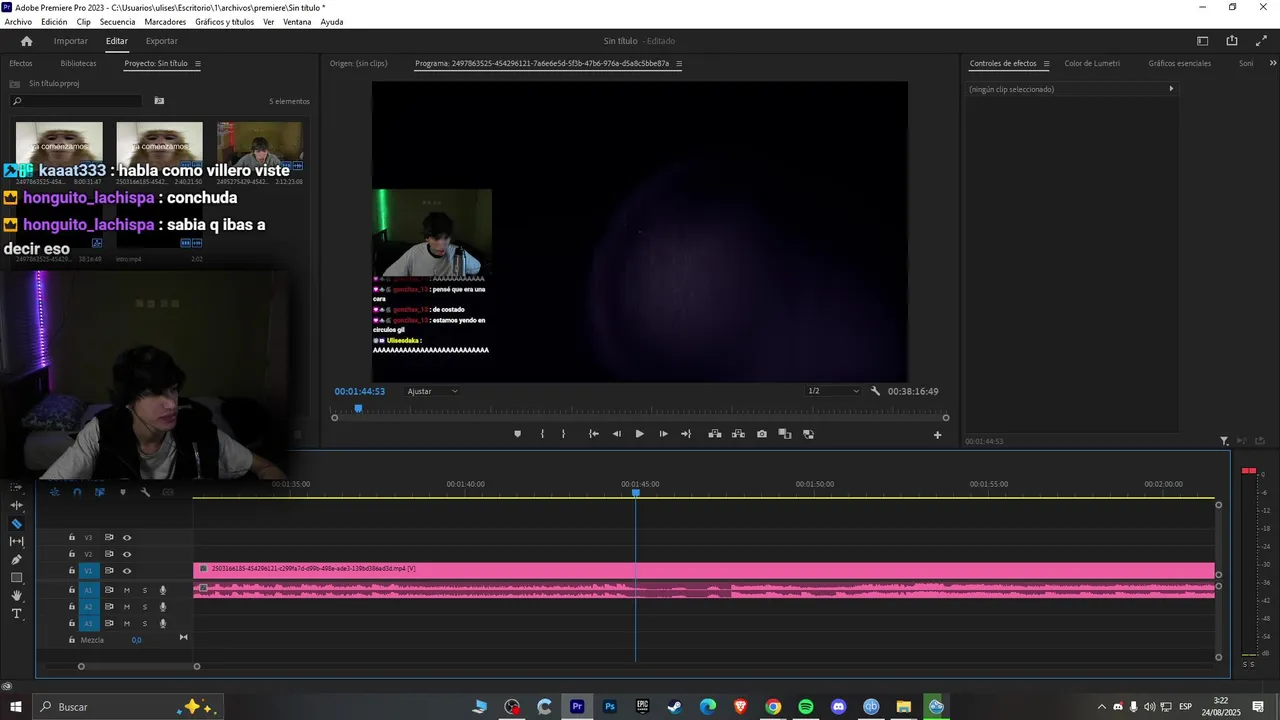Open Quick Export share icon
This screenshot has width=1280, height=720.
tap(1232, 41)
